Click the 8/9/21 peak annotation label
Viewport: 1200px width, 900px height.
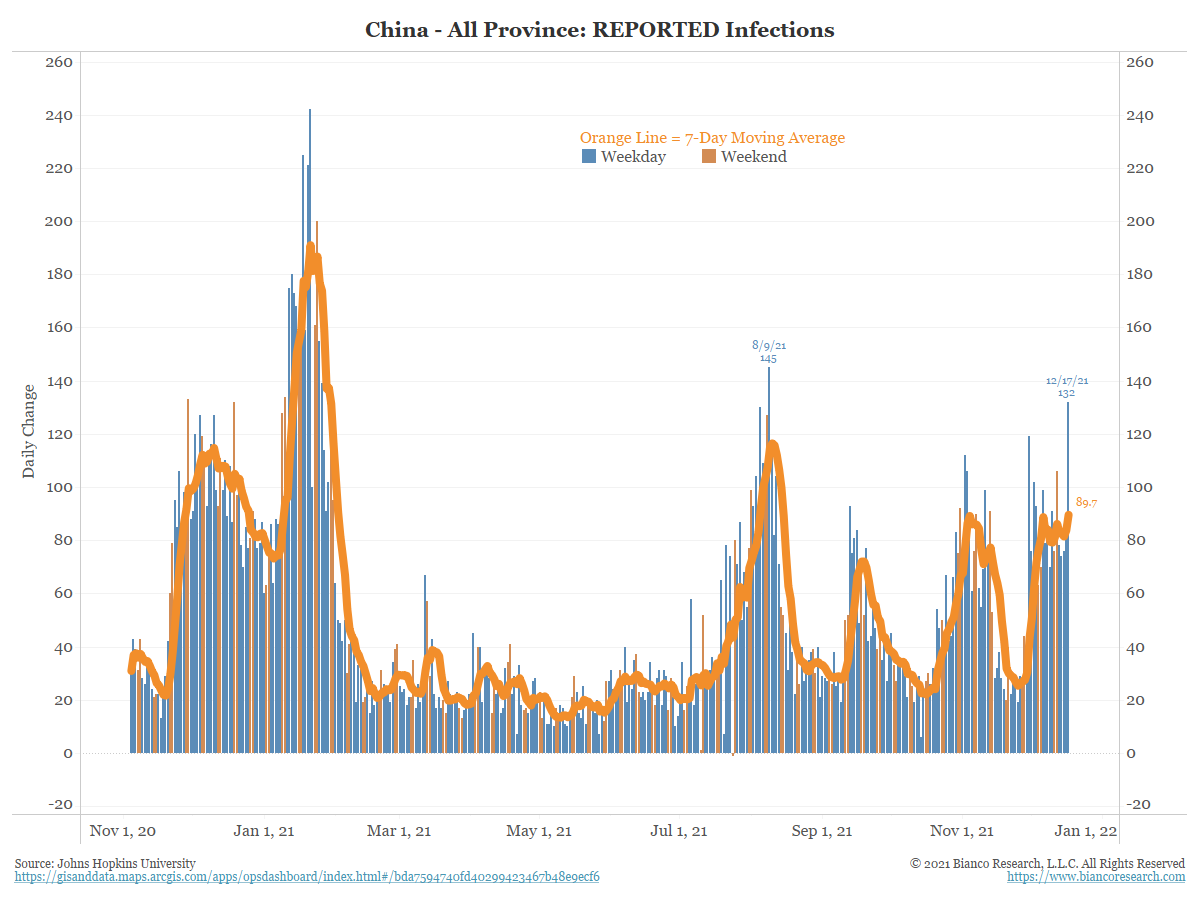click(768, 346)
